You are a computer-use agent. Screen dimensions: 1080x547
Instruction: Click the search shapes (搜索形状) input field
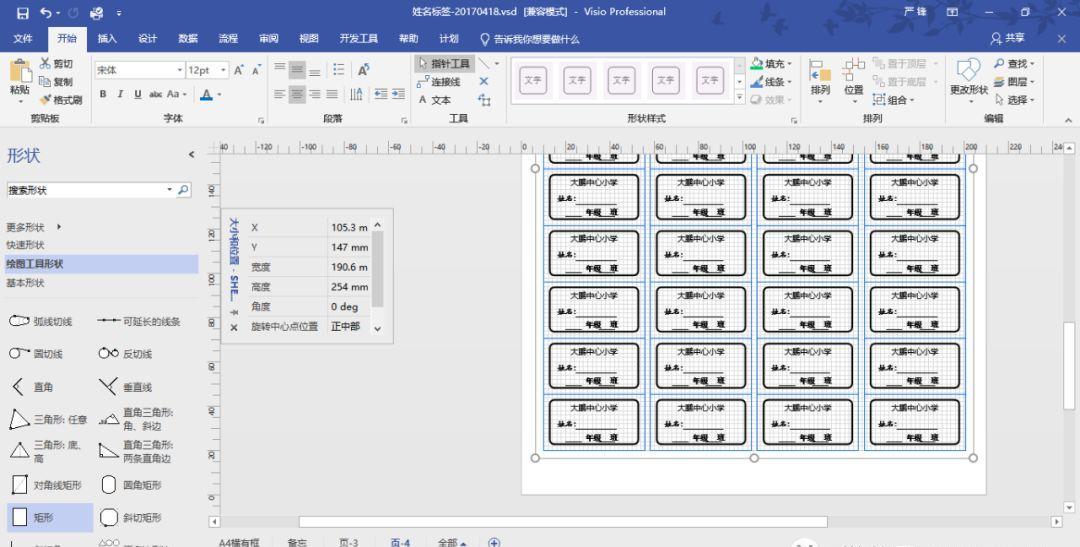[x=86, y=190]
